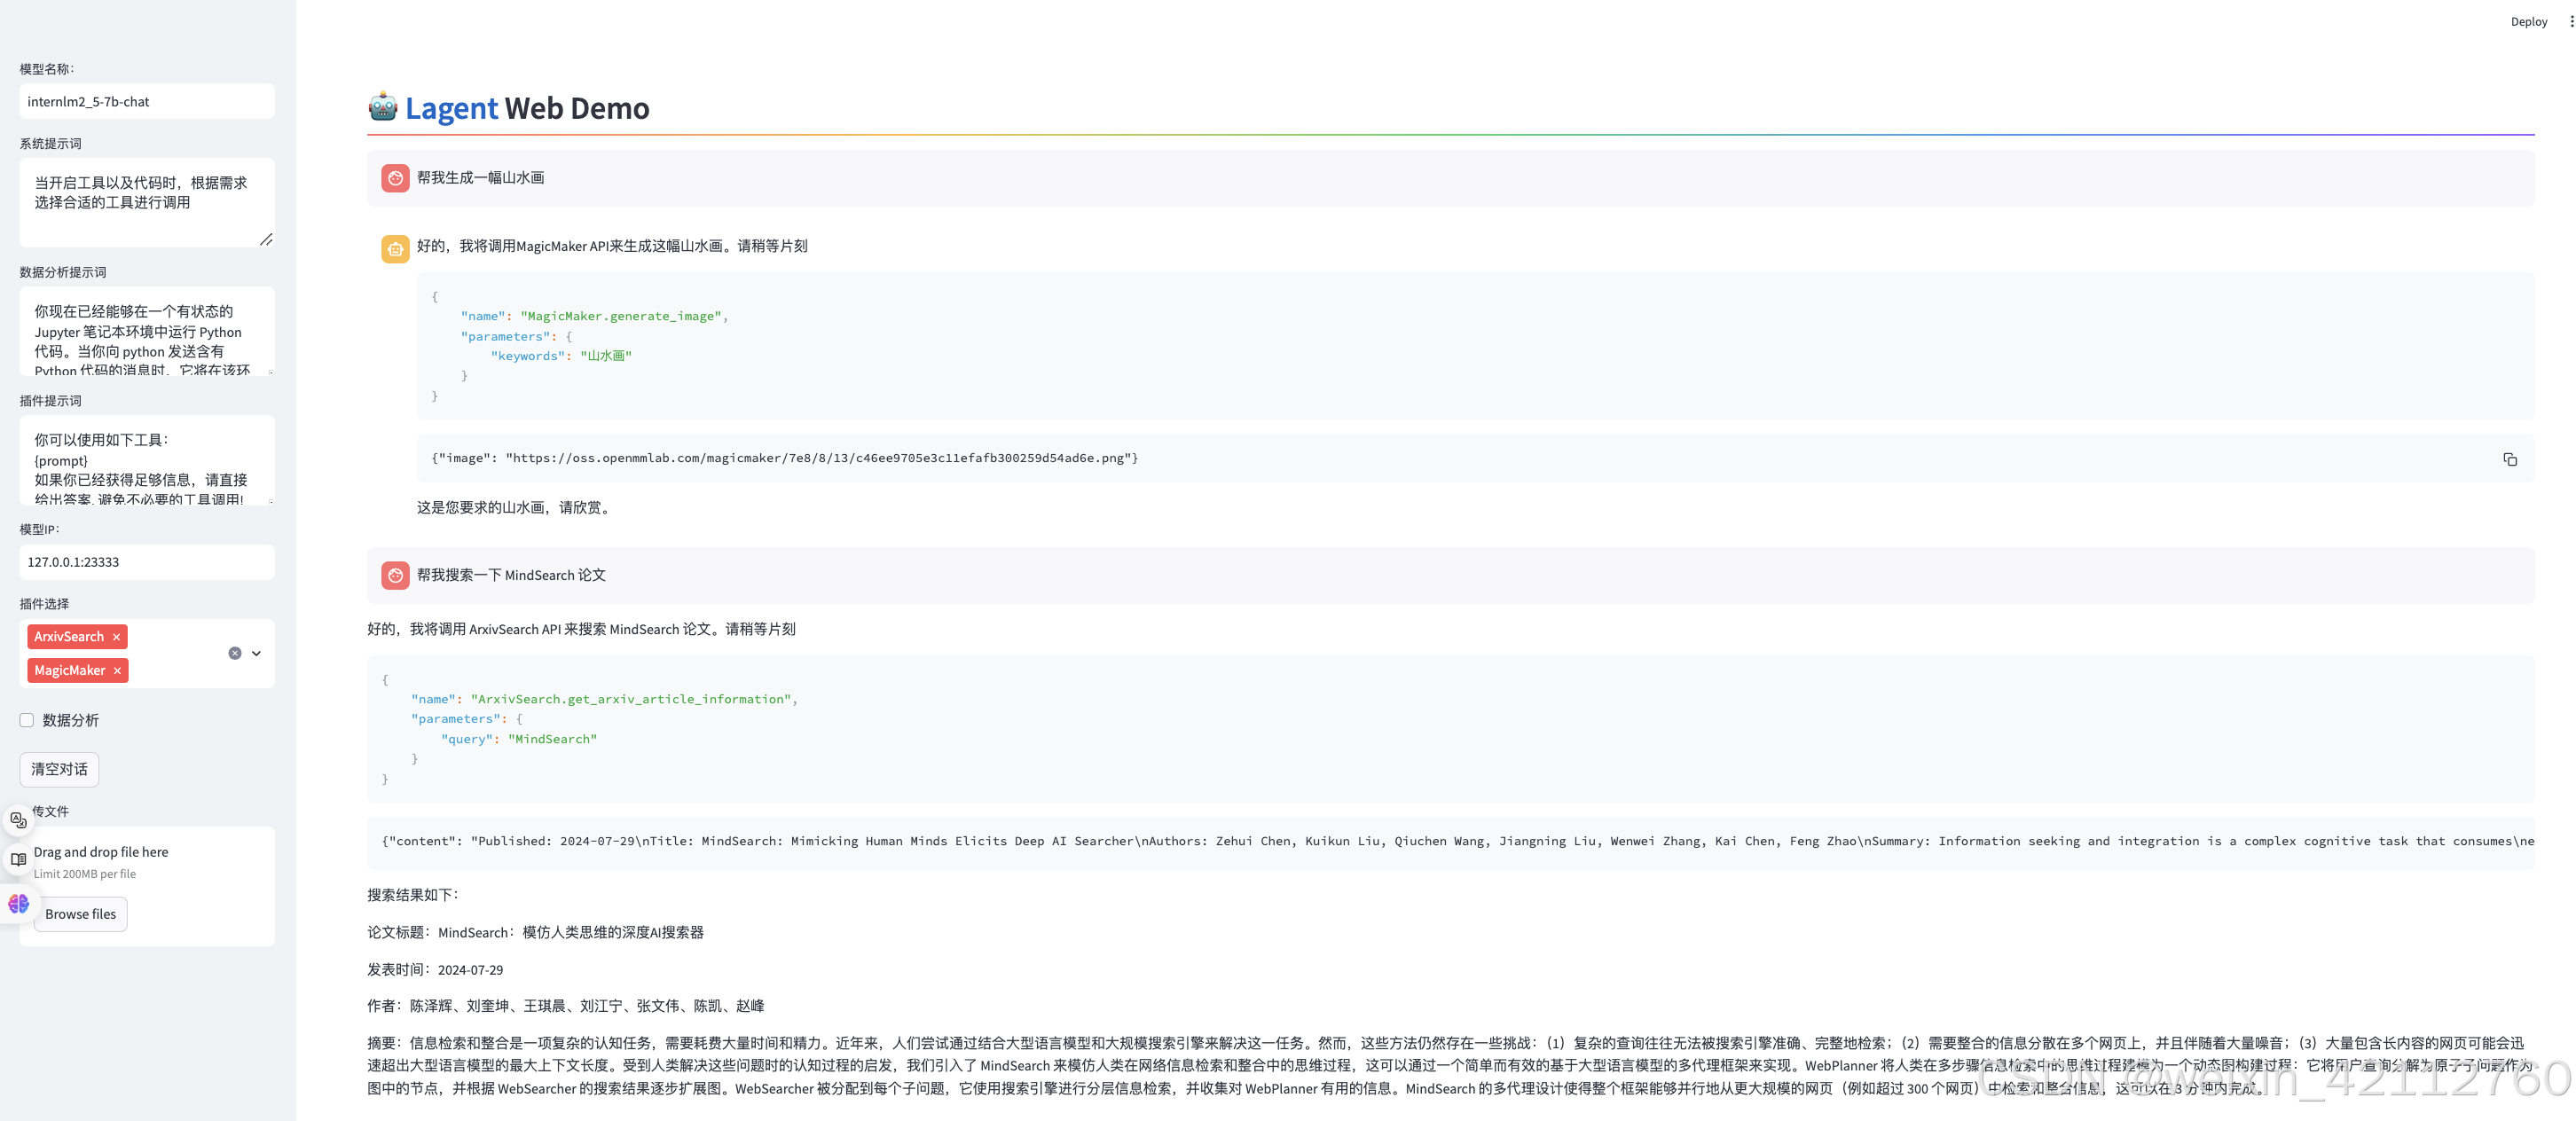Image resolution: width=2576 pixels, height=1121 pixels.
Task: Open the three-dot menu beside Deploy
Action: (x=2571, y=21)
